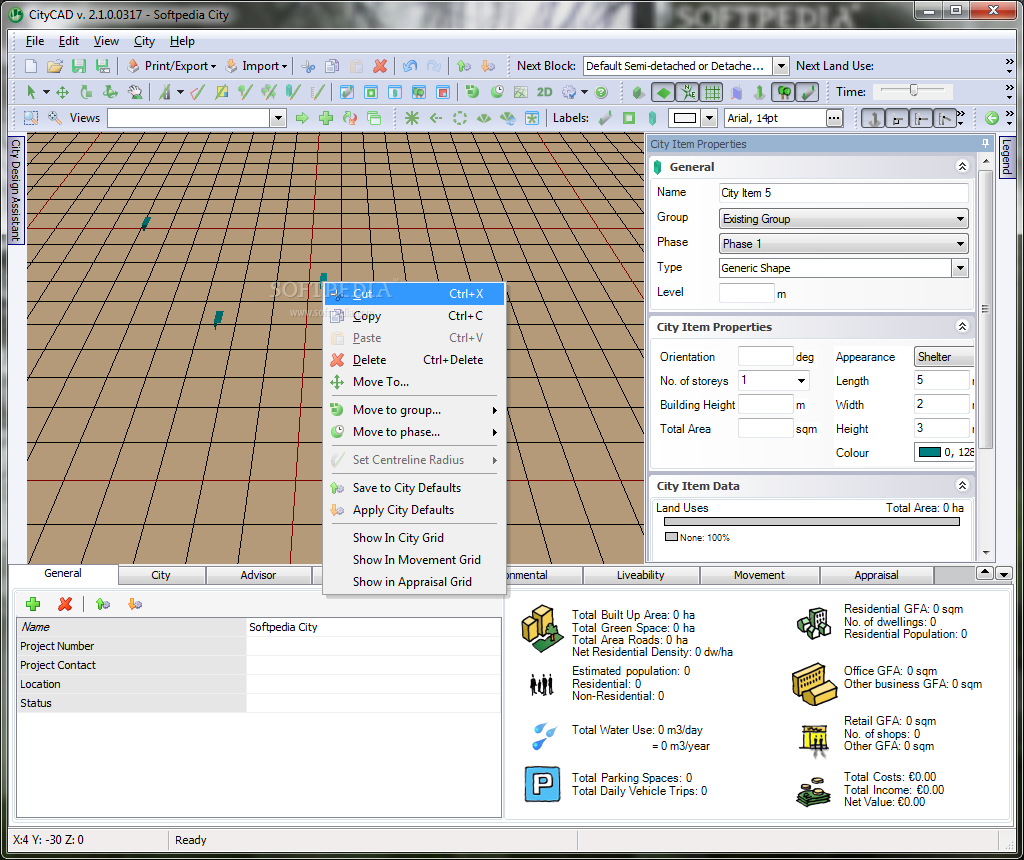Click the round green back arrow icon

pos(991,118)
